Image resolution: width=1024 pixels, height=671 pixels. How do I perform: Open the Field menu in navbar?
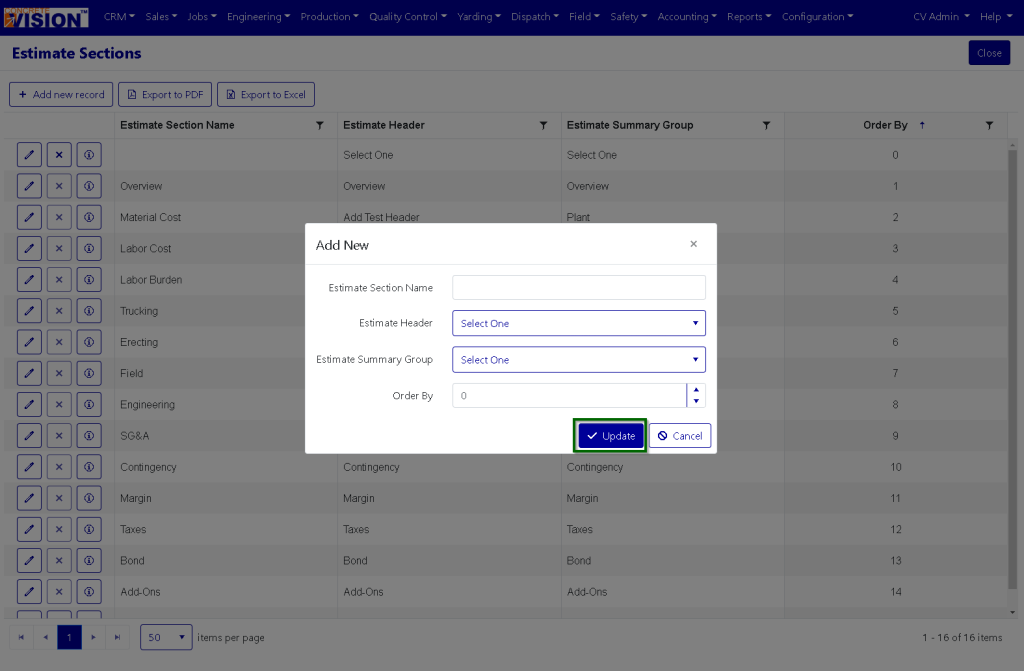coord(584,16)
